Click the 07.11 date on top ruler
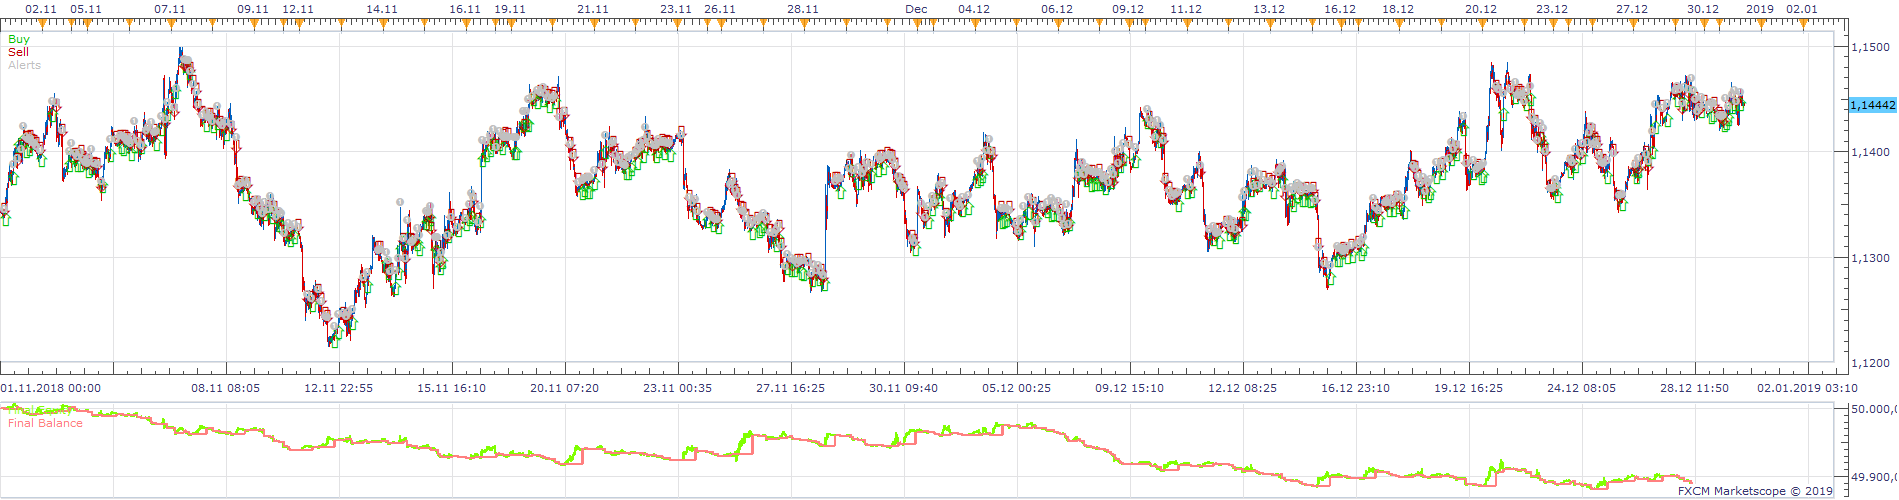The image size is (1899, 500). tap(170, 9)
